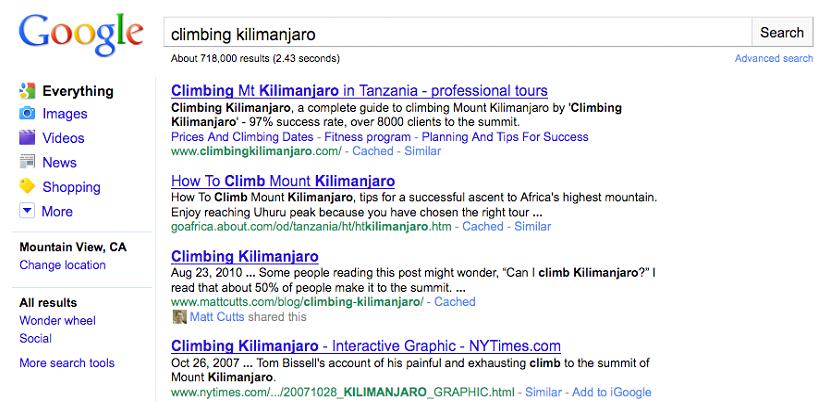Open Wonder wheel view
Screen dimensions: 824x418
57,321
